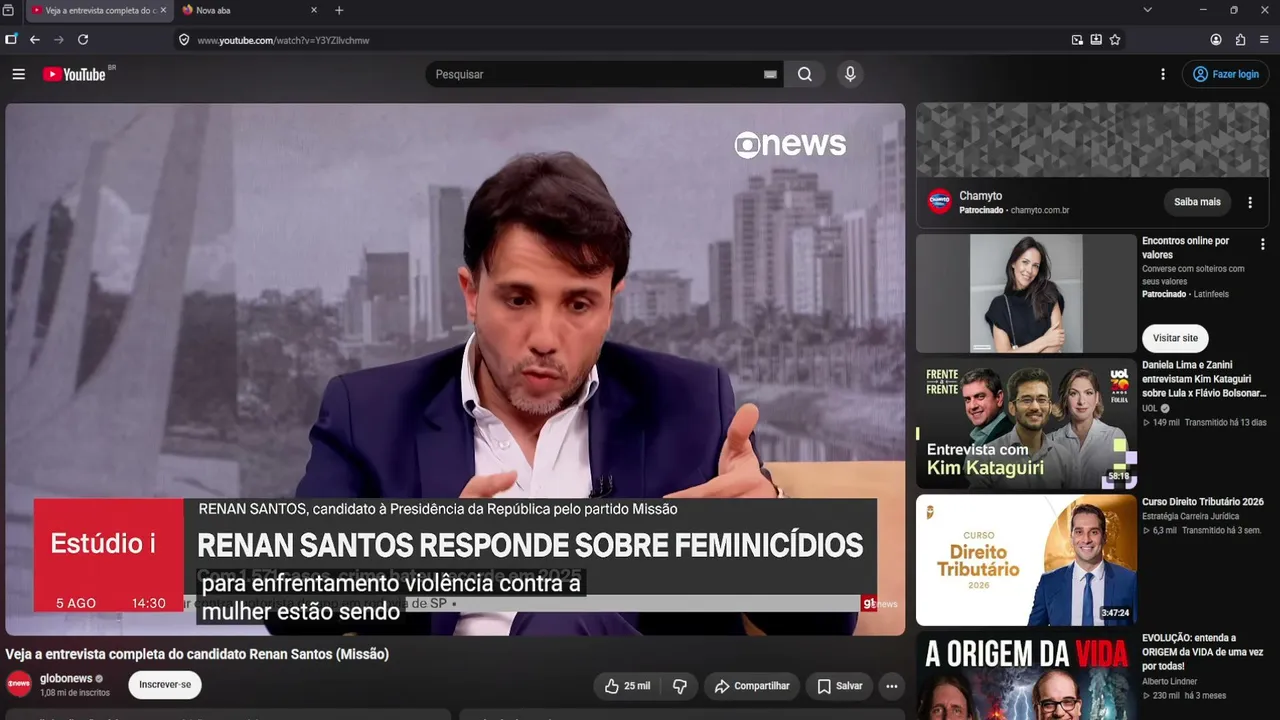Open a new browser tab
The height and width of the screenshot is (720, 1280).
click(339, 10)
